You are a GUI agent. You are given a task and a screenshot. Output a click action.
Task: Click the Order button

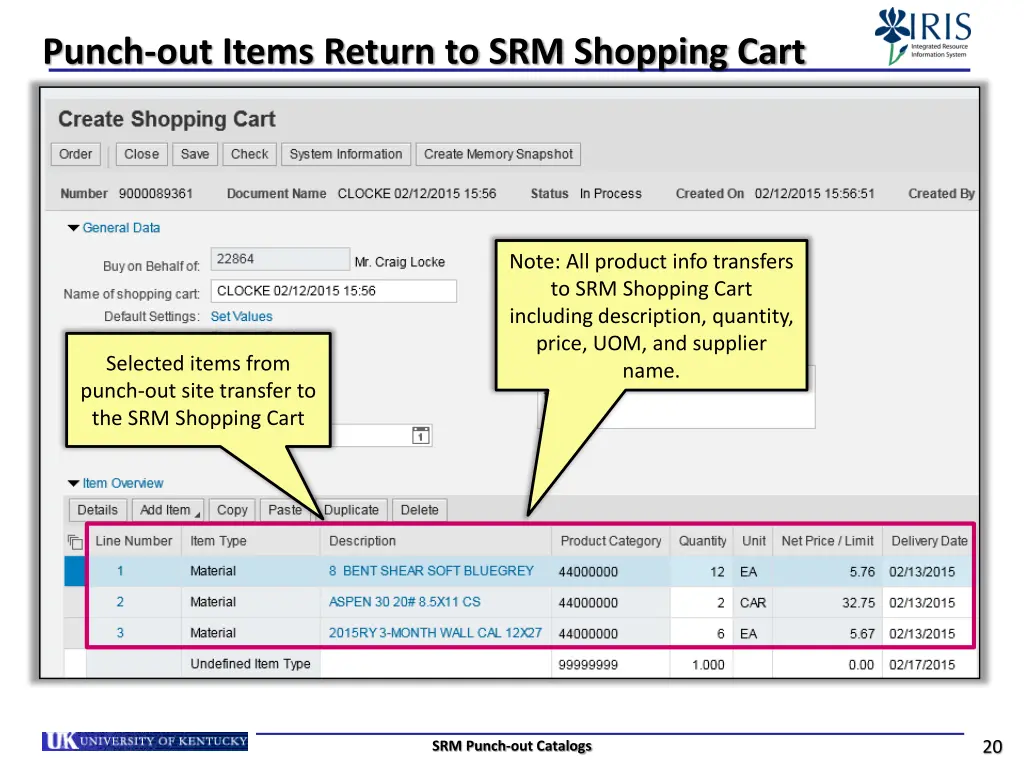point(76,154)
